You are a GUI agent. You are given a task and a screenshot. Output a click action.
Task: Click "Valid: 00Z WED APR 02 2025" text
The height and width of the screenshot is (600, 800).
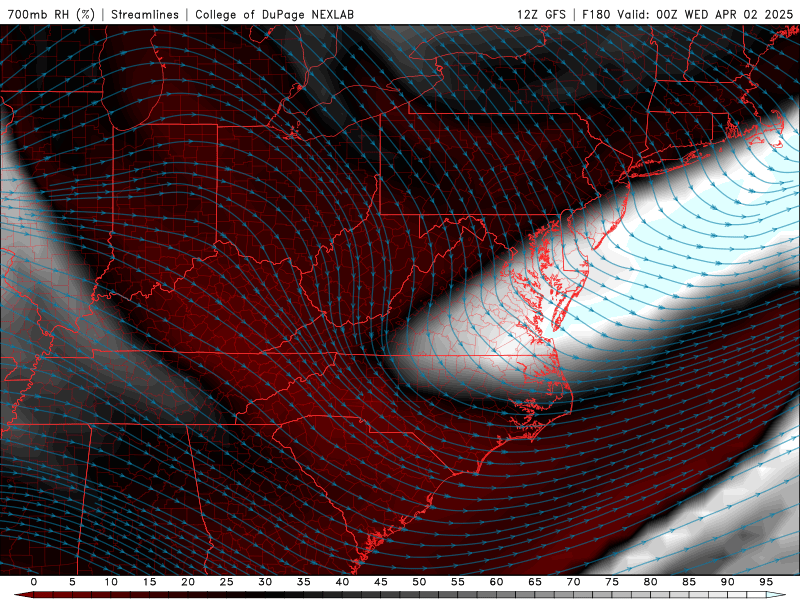click(x=705, y=14)
